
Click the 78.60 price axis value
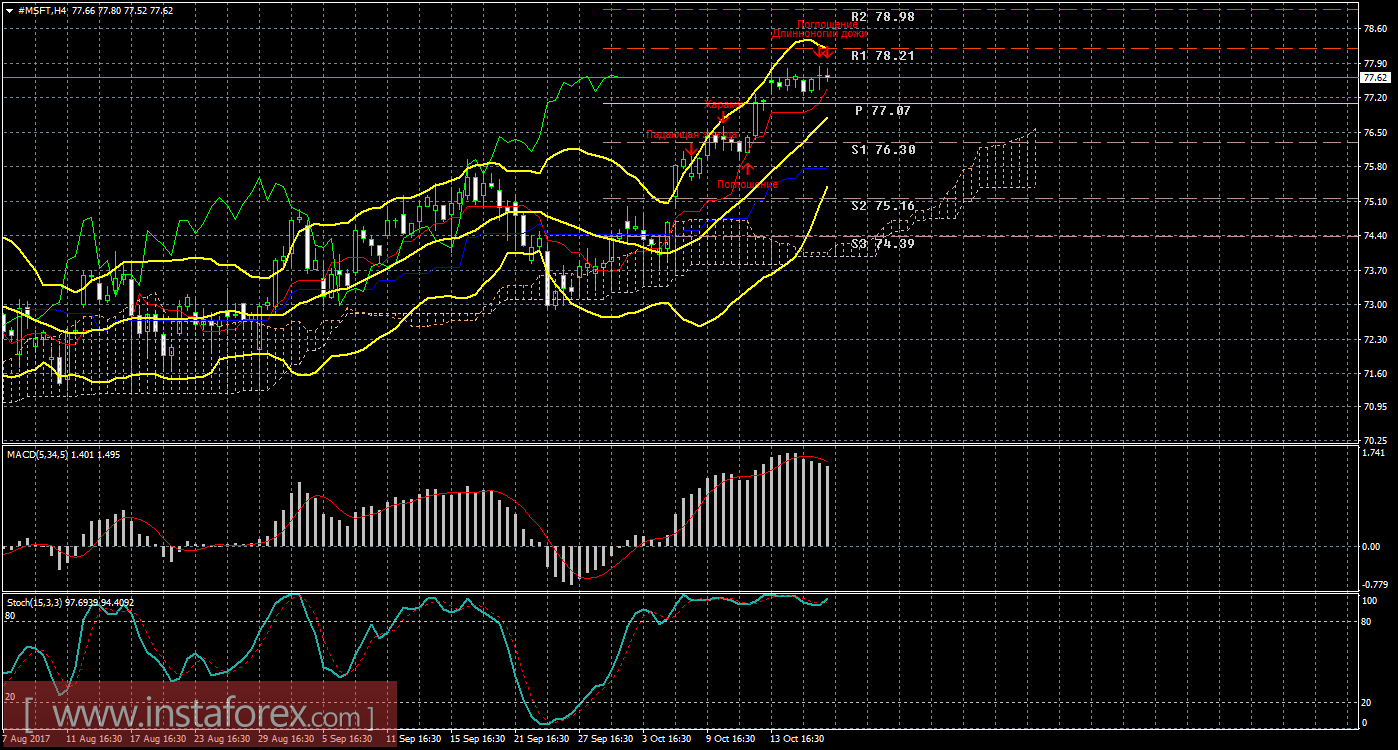(1376, 28)
